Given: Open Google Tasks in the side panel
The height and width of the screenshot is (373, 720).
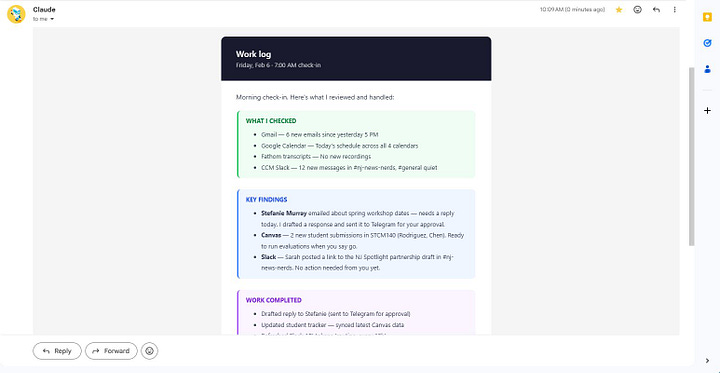Looking at the screenshot, I should (x=707, y=43).
